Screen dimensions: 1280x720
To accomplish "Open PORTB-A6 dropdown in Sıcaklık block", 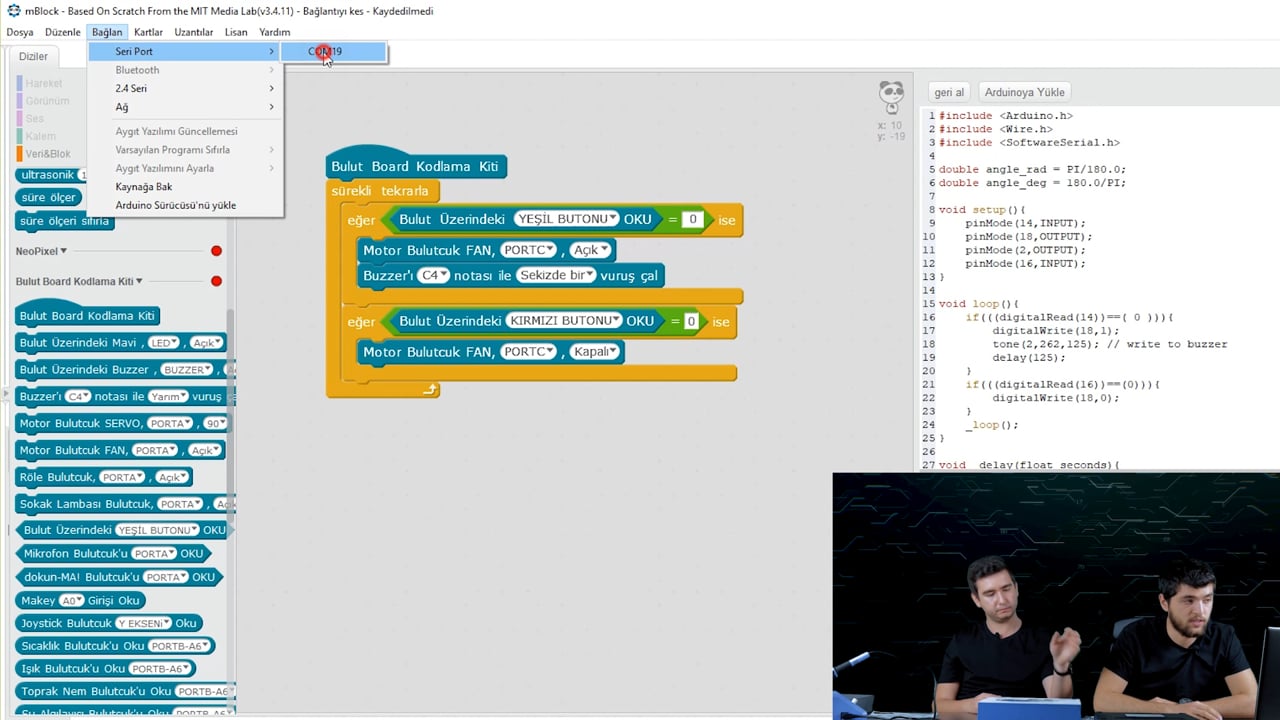I will [178, 647].
